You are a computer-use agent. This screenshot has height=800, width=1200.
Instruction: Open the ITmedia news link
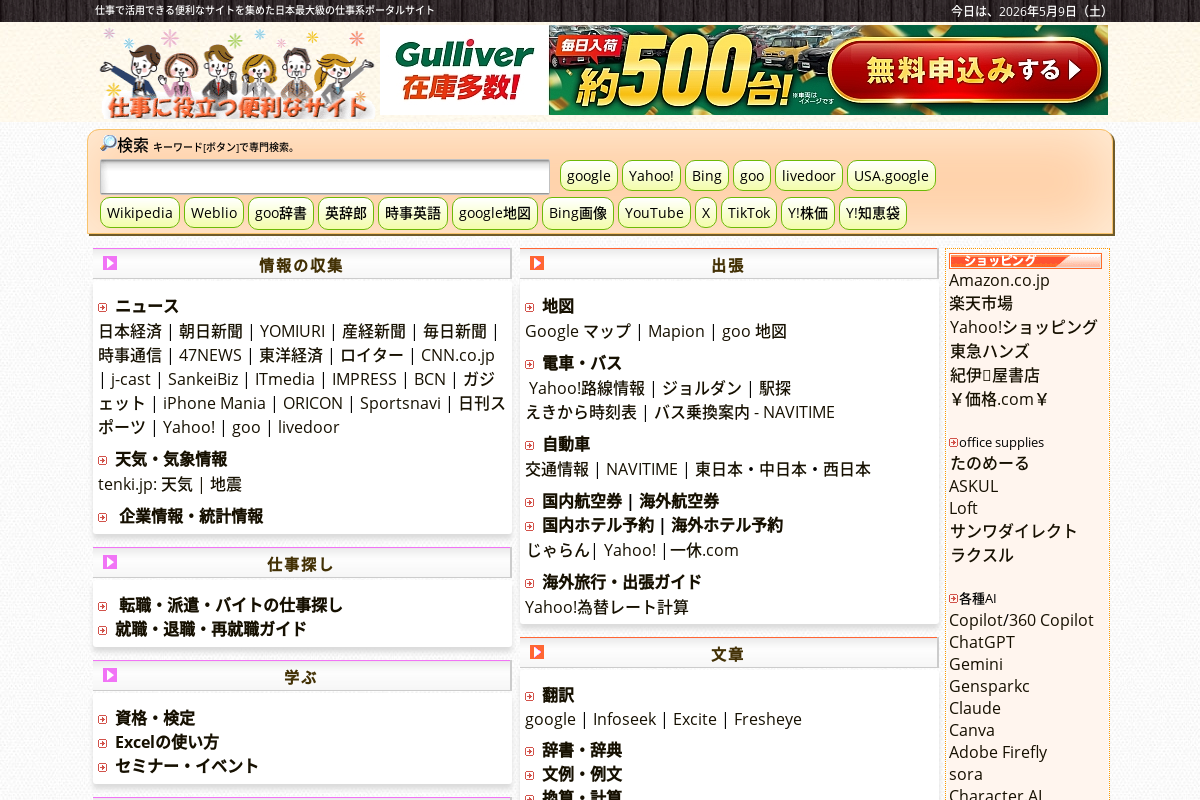click(285, 379)
